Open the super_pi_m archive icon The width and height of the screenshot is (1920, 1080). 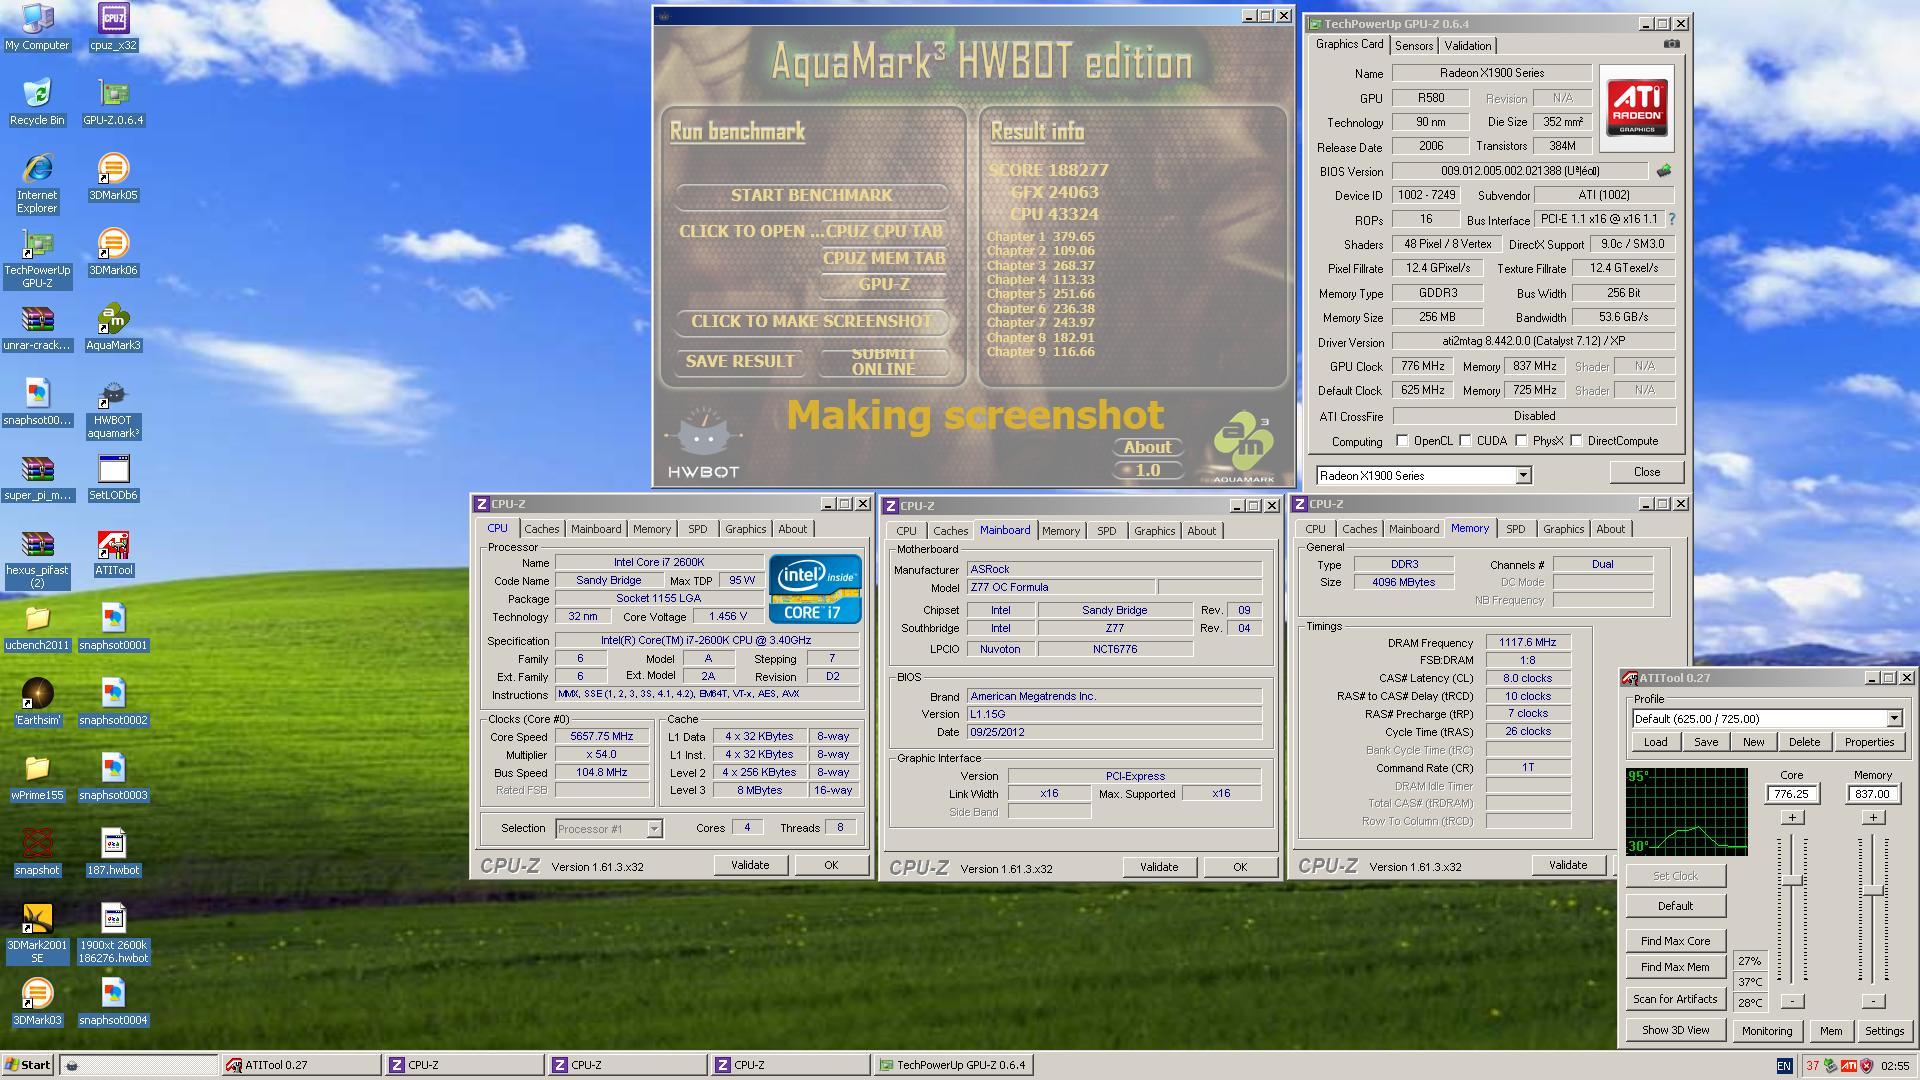click(37, 477)
